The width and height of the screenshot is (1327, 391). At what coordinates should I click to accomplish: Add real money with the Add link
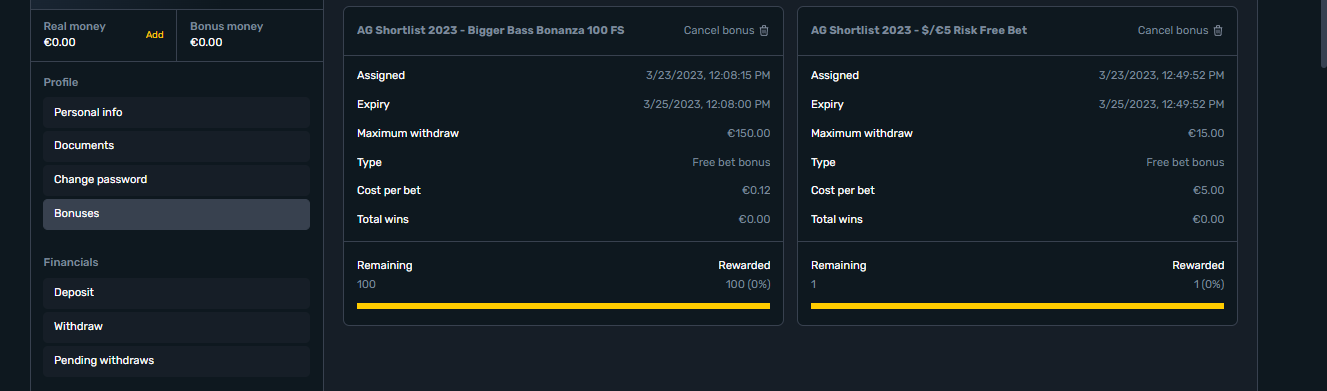pyautogui.click(x=155, y=35)
